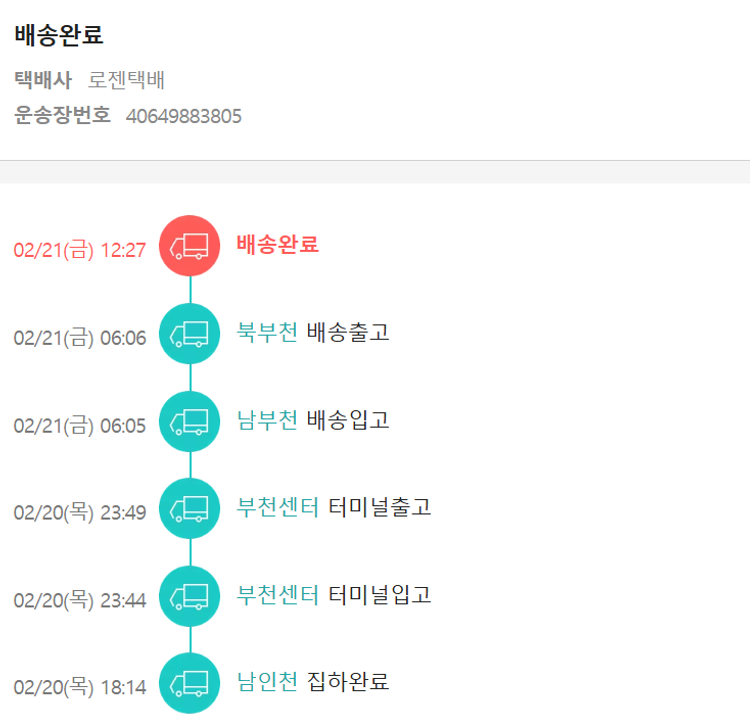Click the tracking number 40649883805
The height and width of the screenshot is (721, 750).
coord(184,116)
